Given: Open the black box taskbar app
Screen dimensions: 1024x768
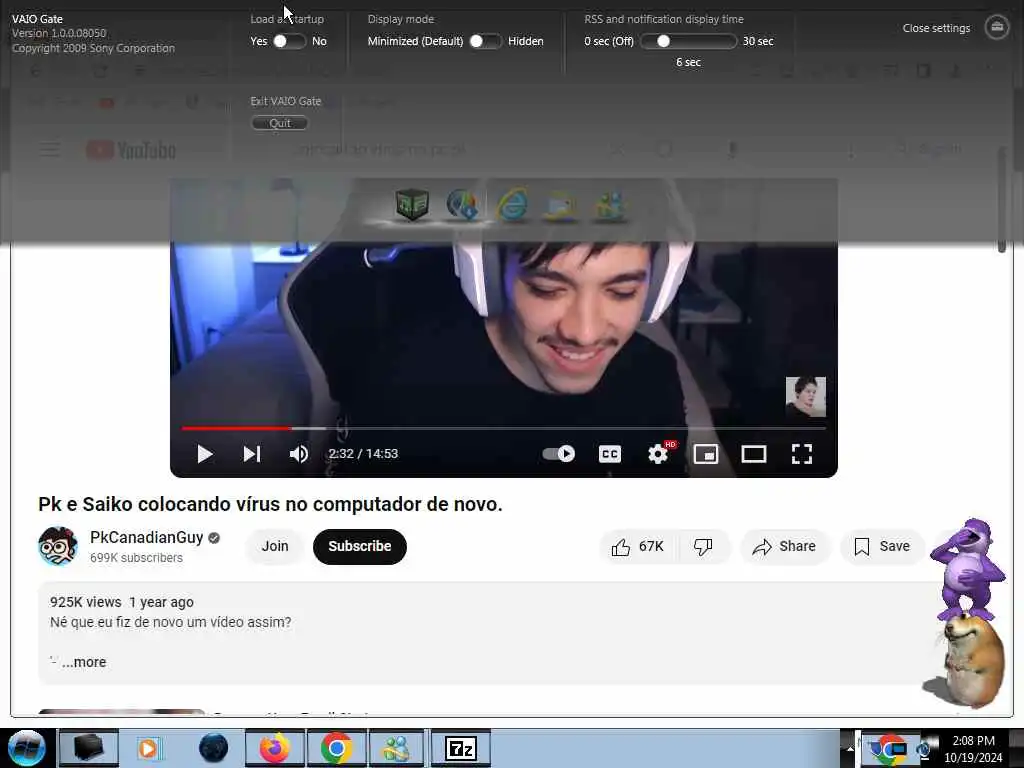Looking at the screenshot, I should (88, 748).
